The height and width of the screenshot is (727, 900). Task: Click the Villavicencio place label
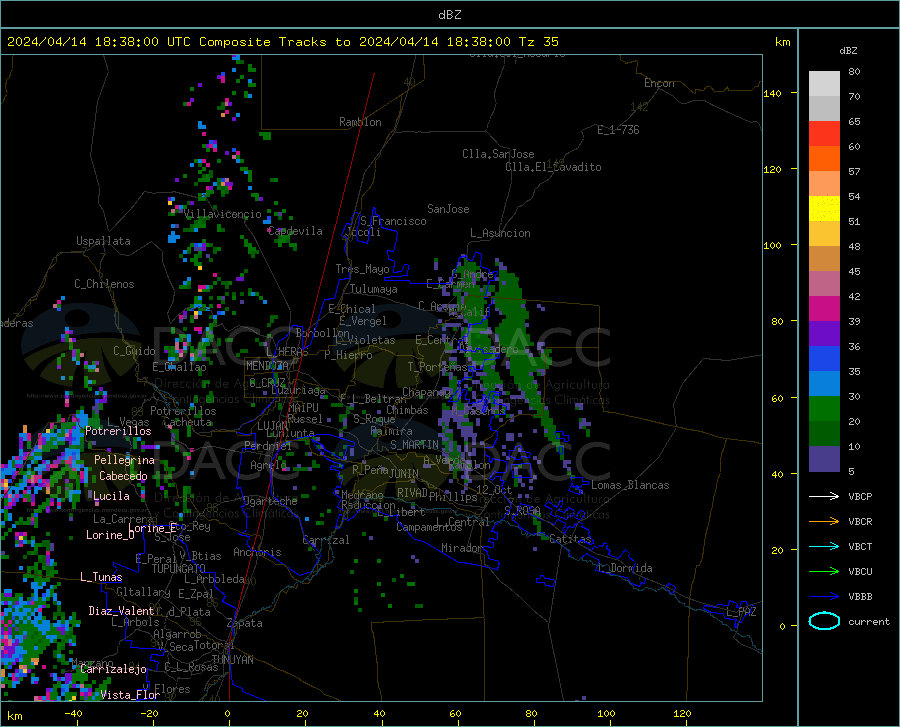(223, 214)
